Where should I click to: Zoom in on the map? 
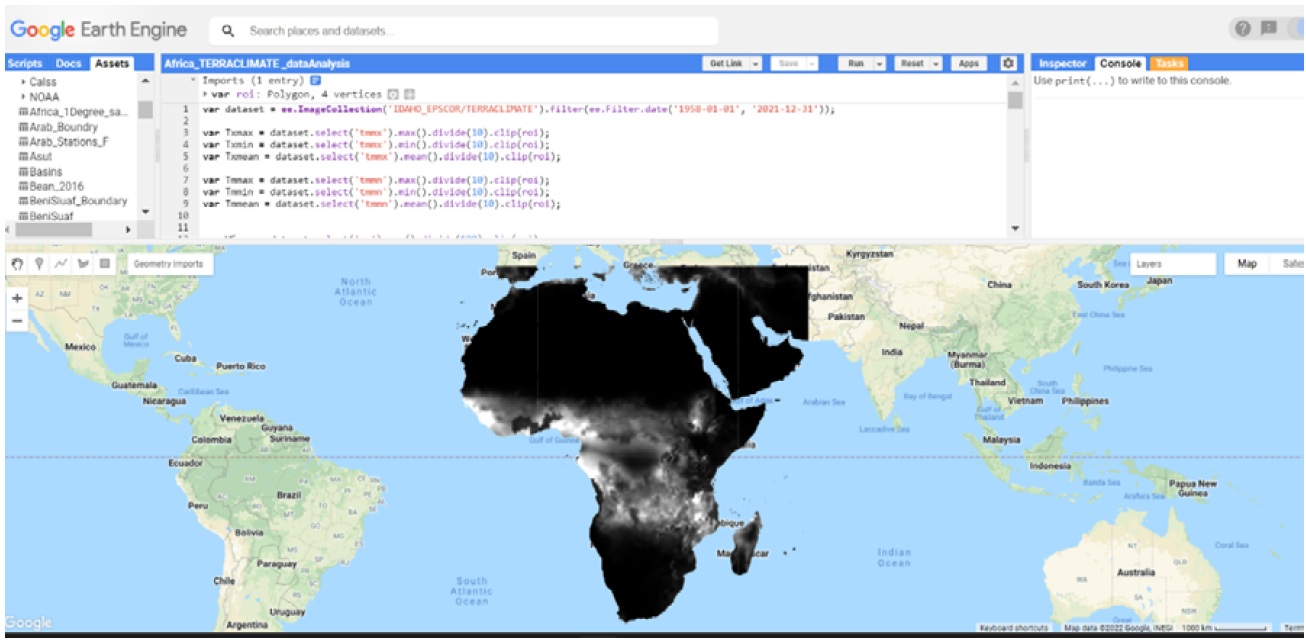pos(17,298)
